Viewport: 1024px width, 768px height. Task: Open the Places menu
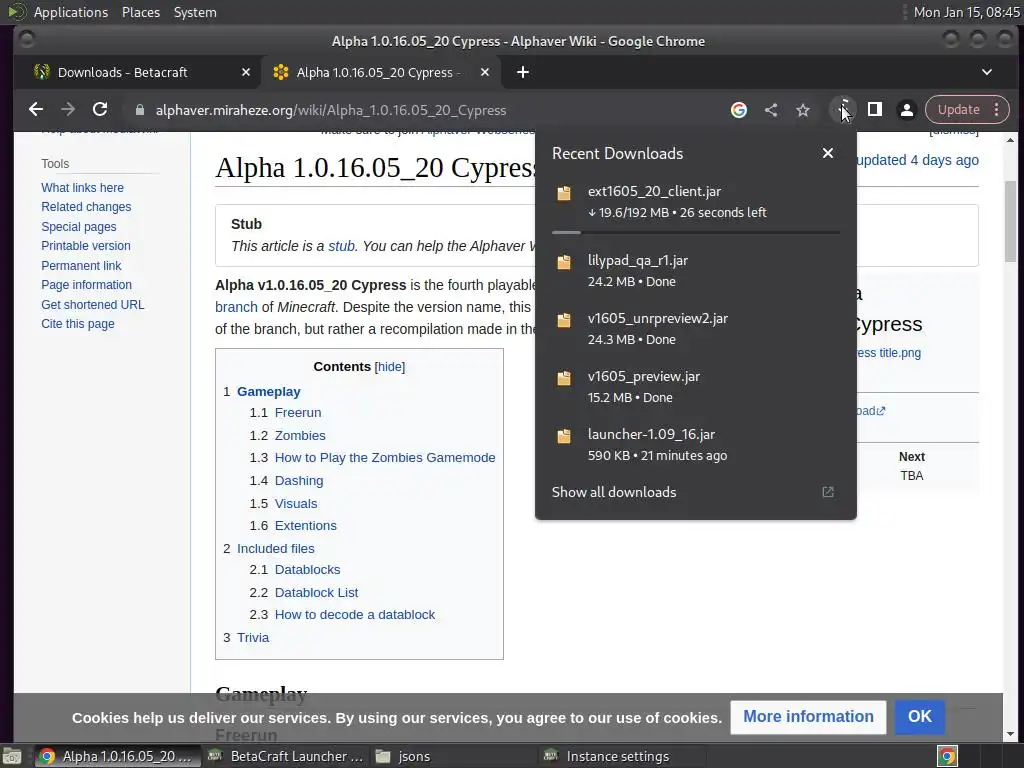(140, 12)
